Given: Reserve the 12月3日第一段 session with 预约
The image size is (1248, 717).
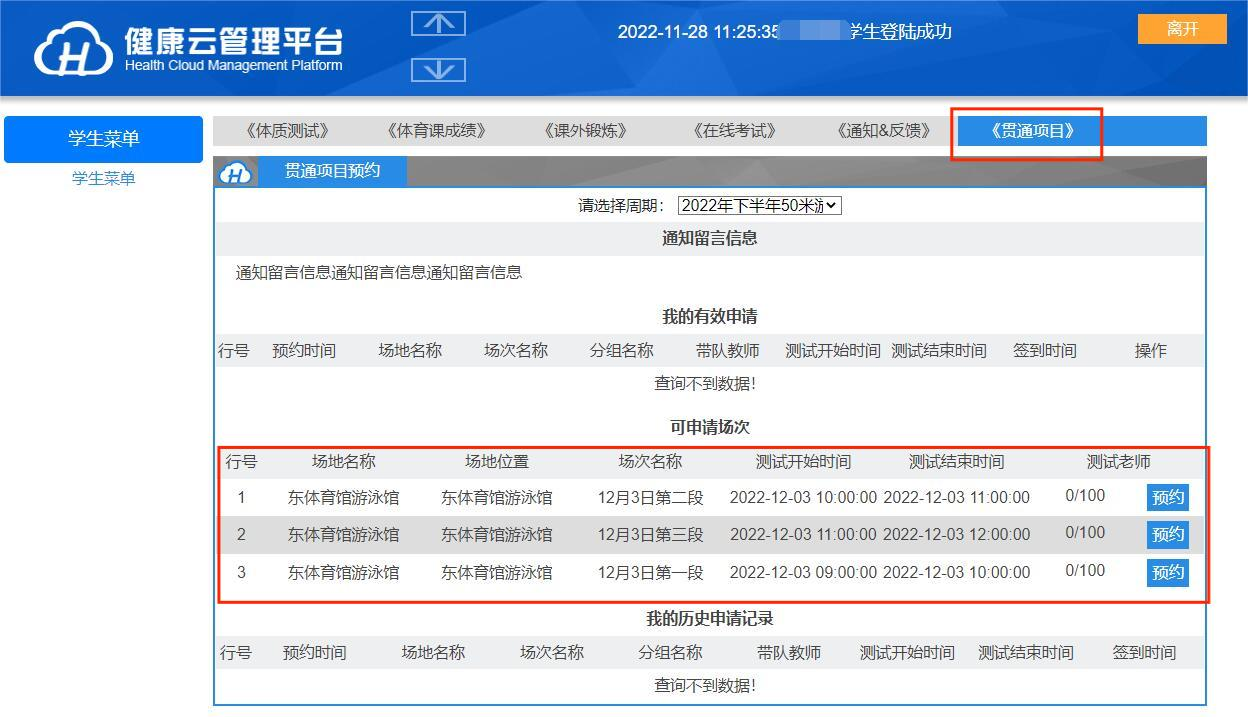Looking at the screenshot, I should pyautogui.click(x=1168, y=573).
